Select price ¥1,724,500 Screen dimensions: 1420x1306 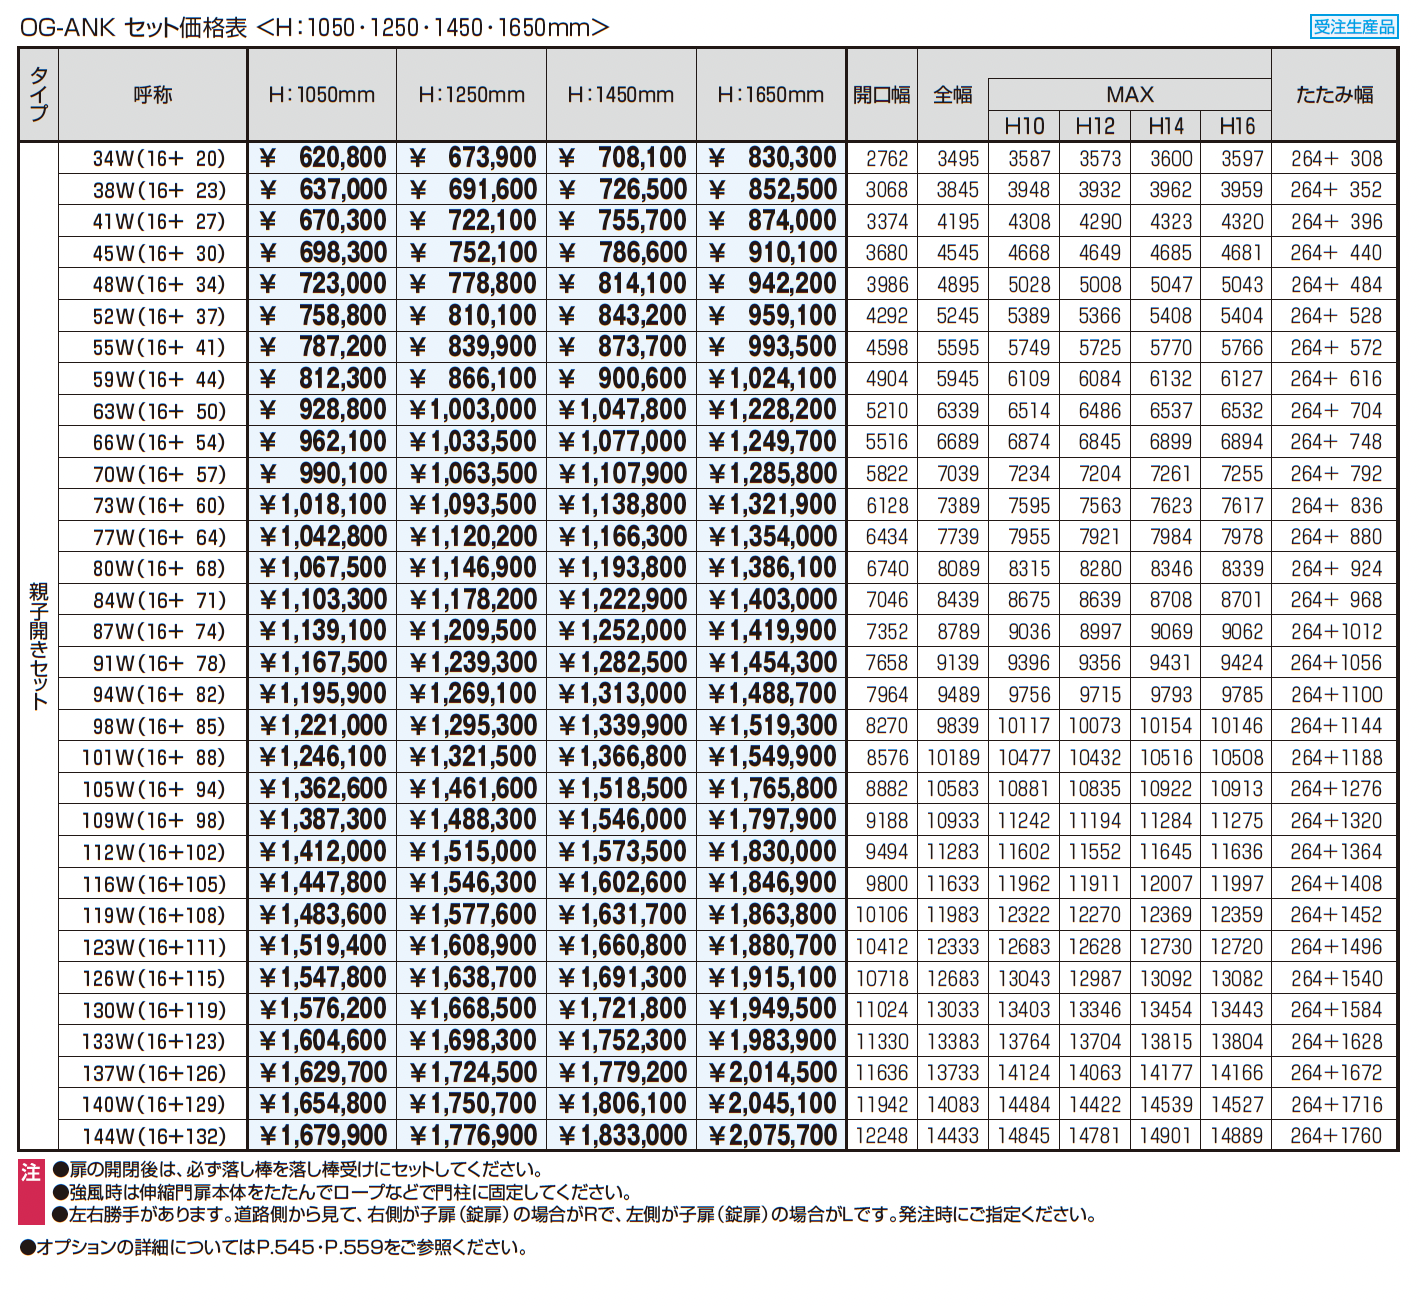[472, 1073]
